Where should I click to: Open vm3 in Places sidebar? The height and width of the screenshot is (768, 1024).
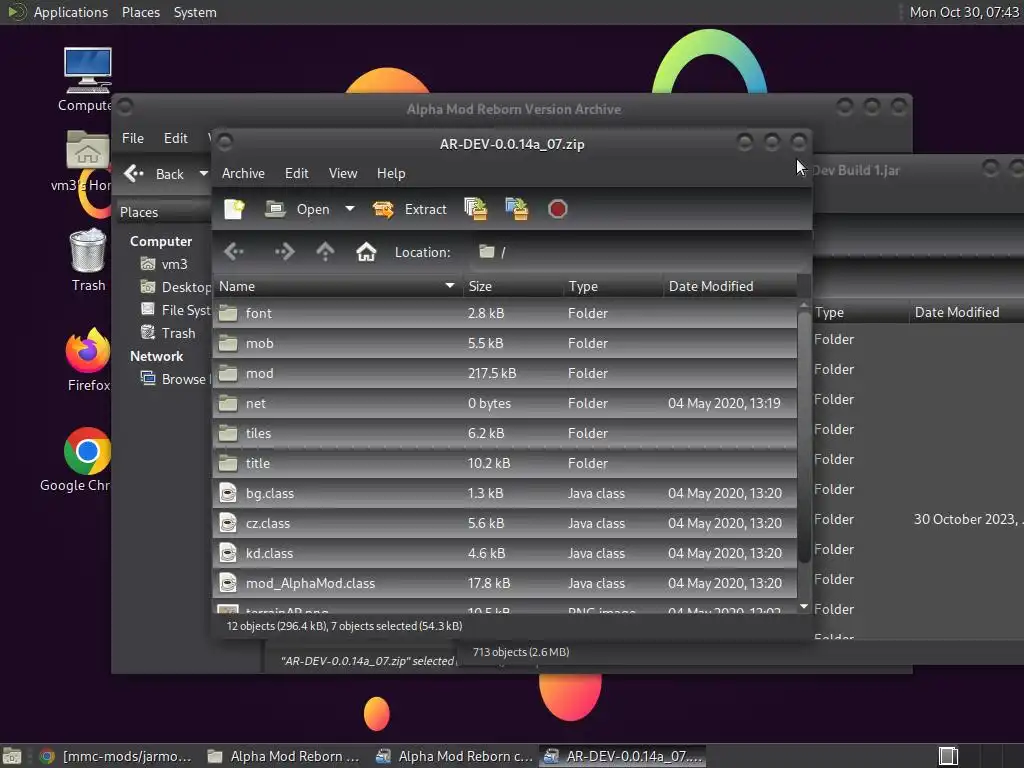pyautogui.click(x=165, y=264)
